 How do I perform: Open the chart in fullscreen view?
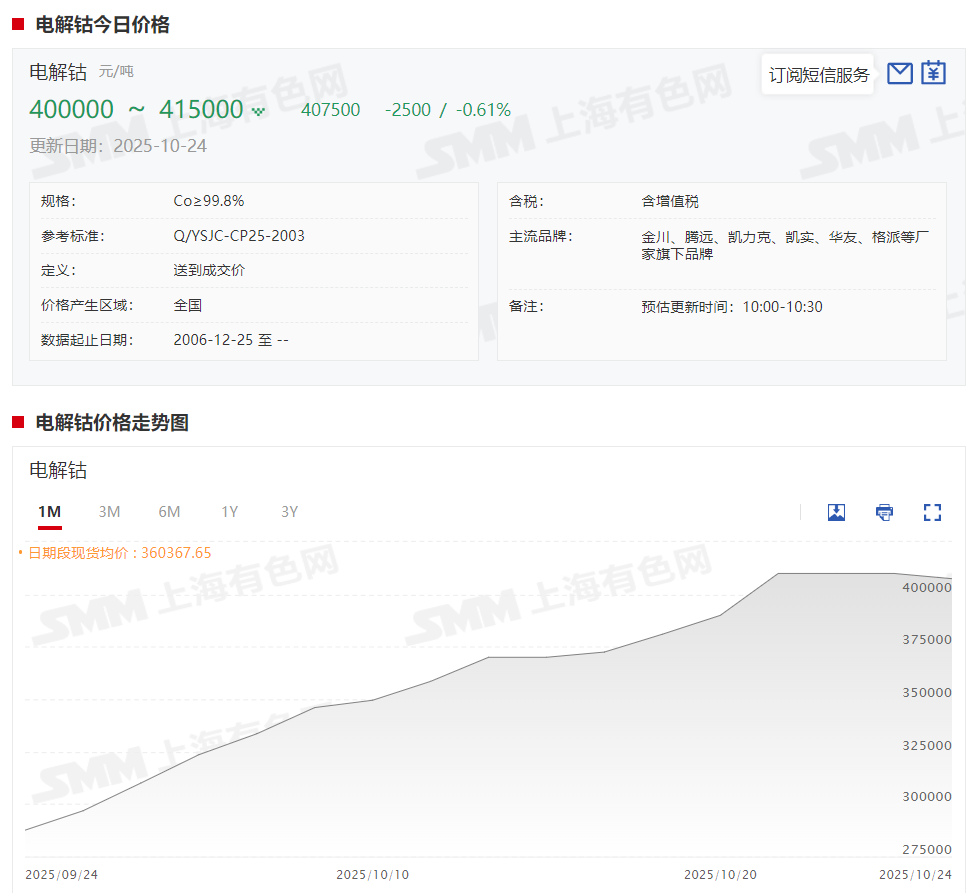point(932,512)
